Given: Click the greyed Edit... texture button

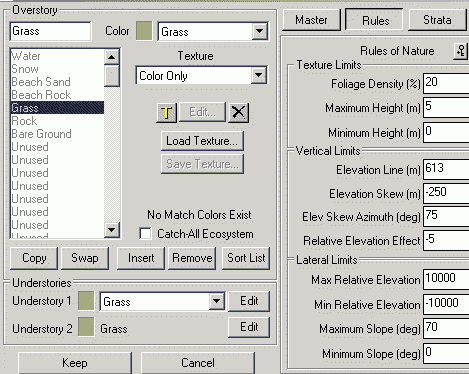Looking at the screenshot, I should coord(202,112).
